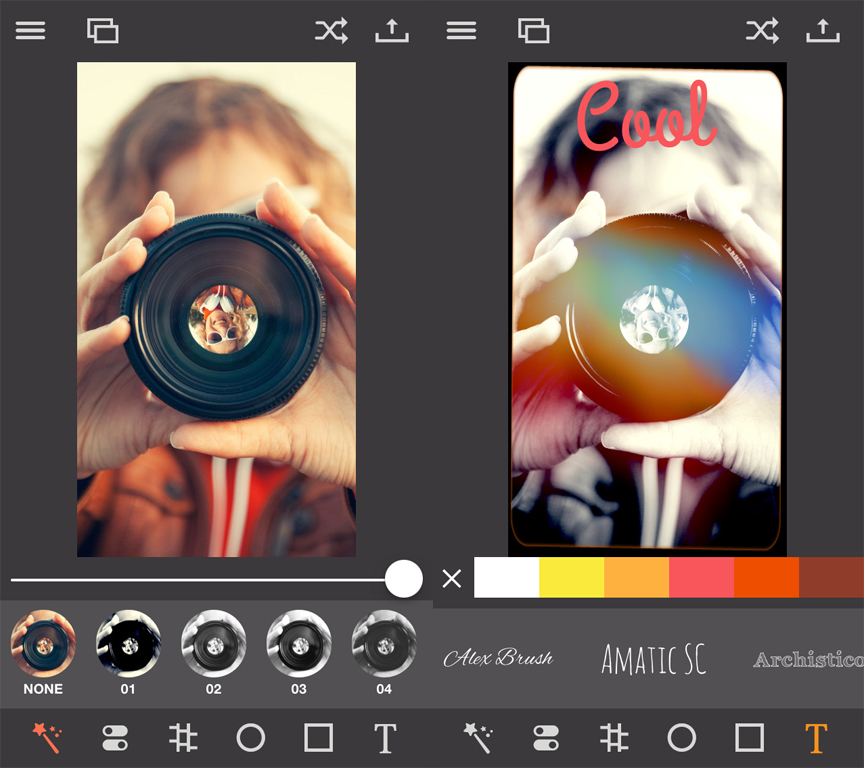Tap the shuffle icon on left screen

[x=331, y=31]
